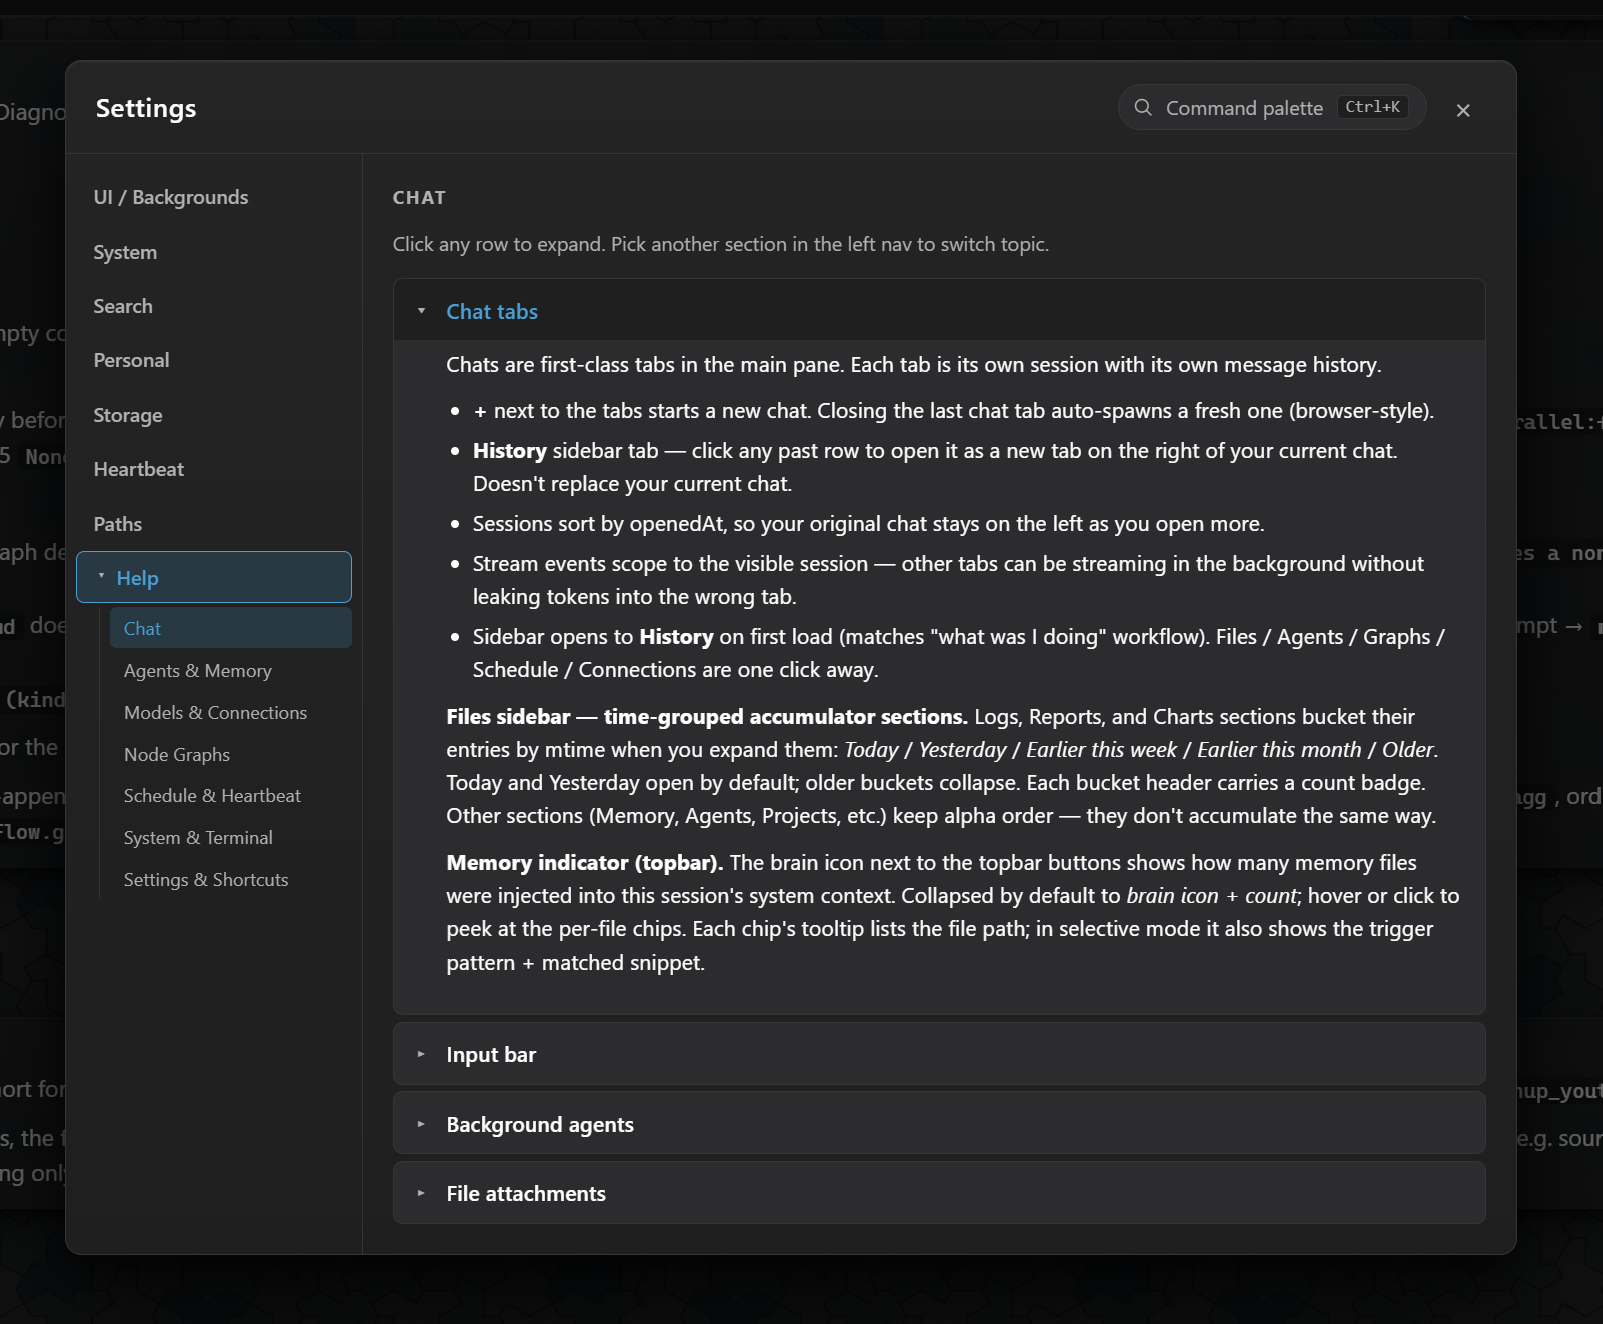Click the 'brain icon + count' italic text
The image size is (1603, 1324).
click(x=1213, y=896)
